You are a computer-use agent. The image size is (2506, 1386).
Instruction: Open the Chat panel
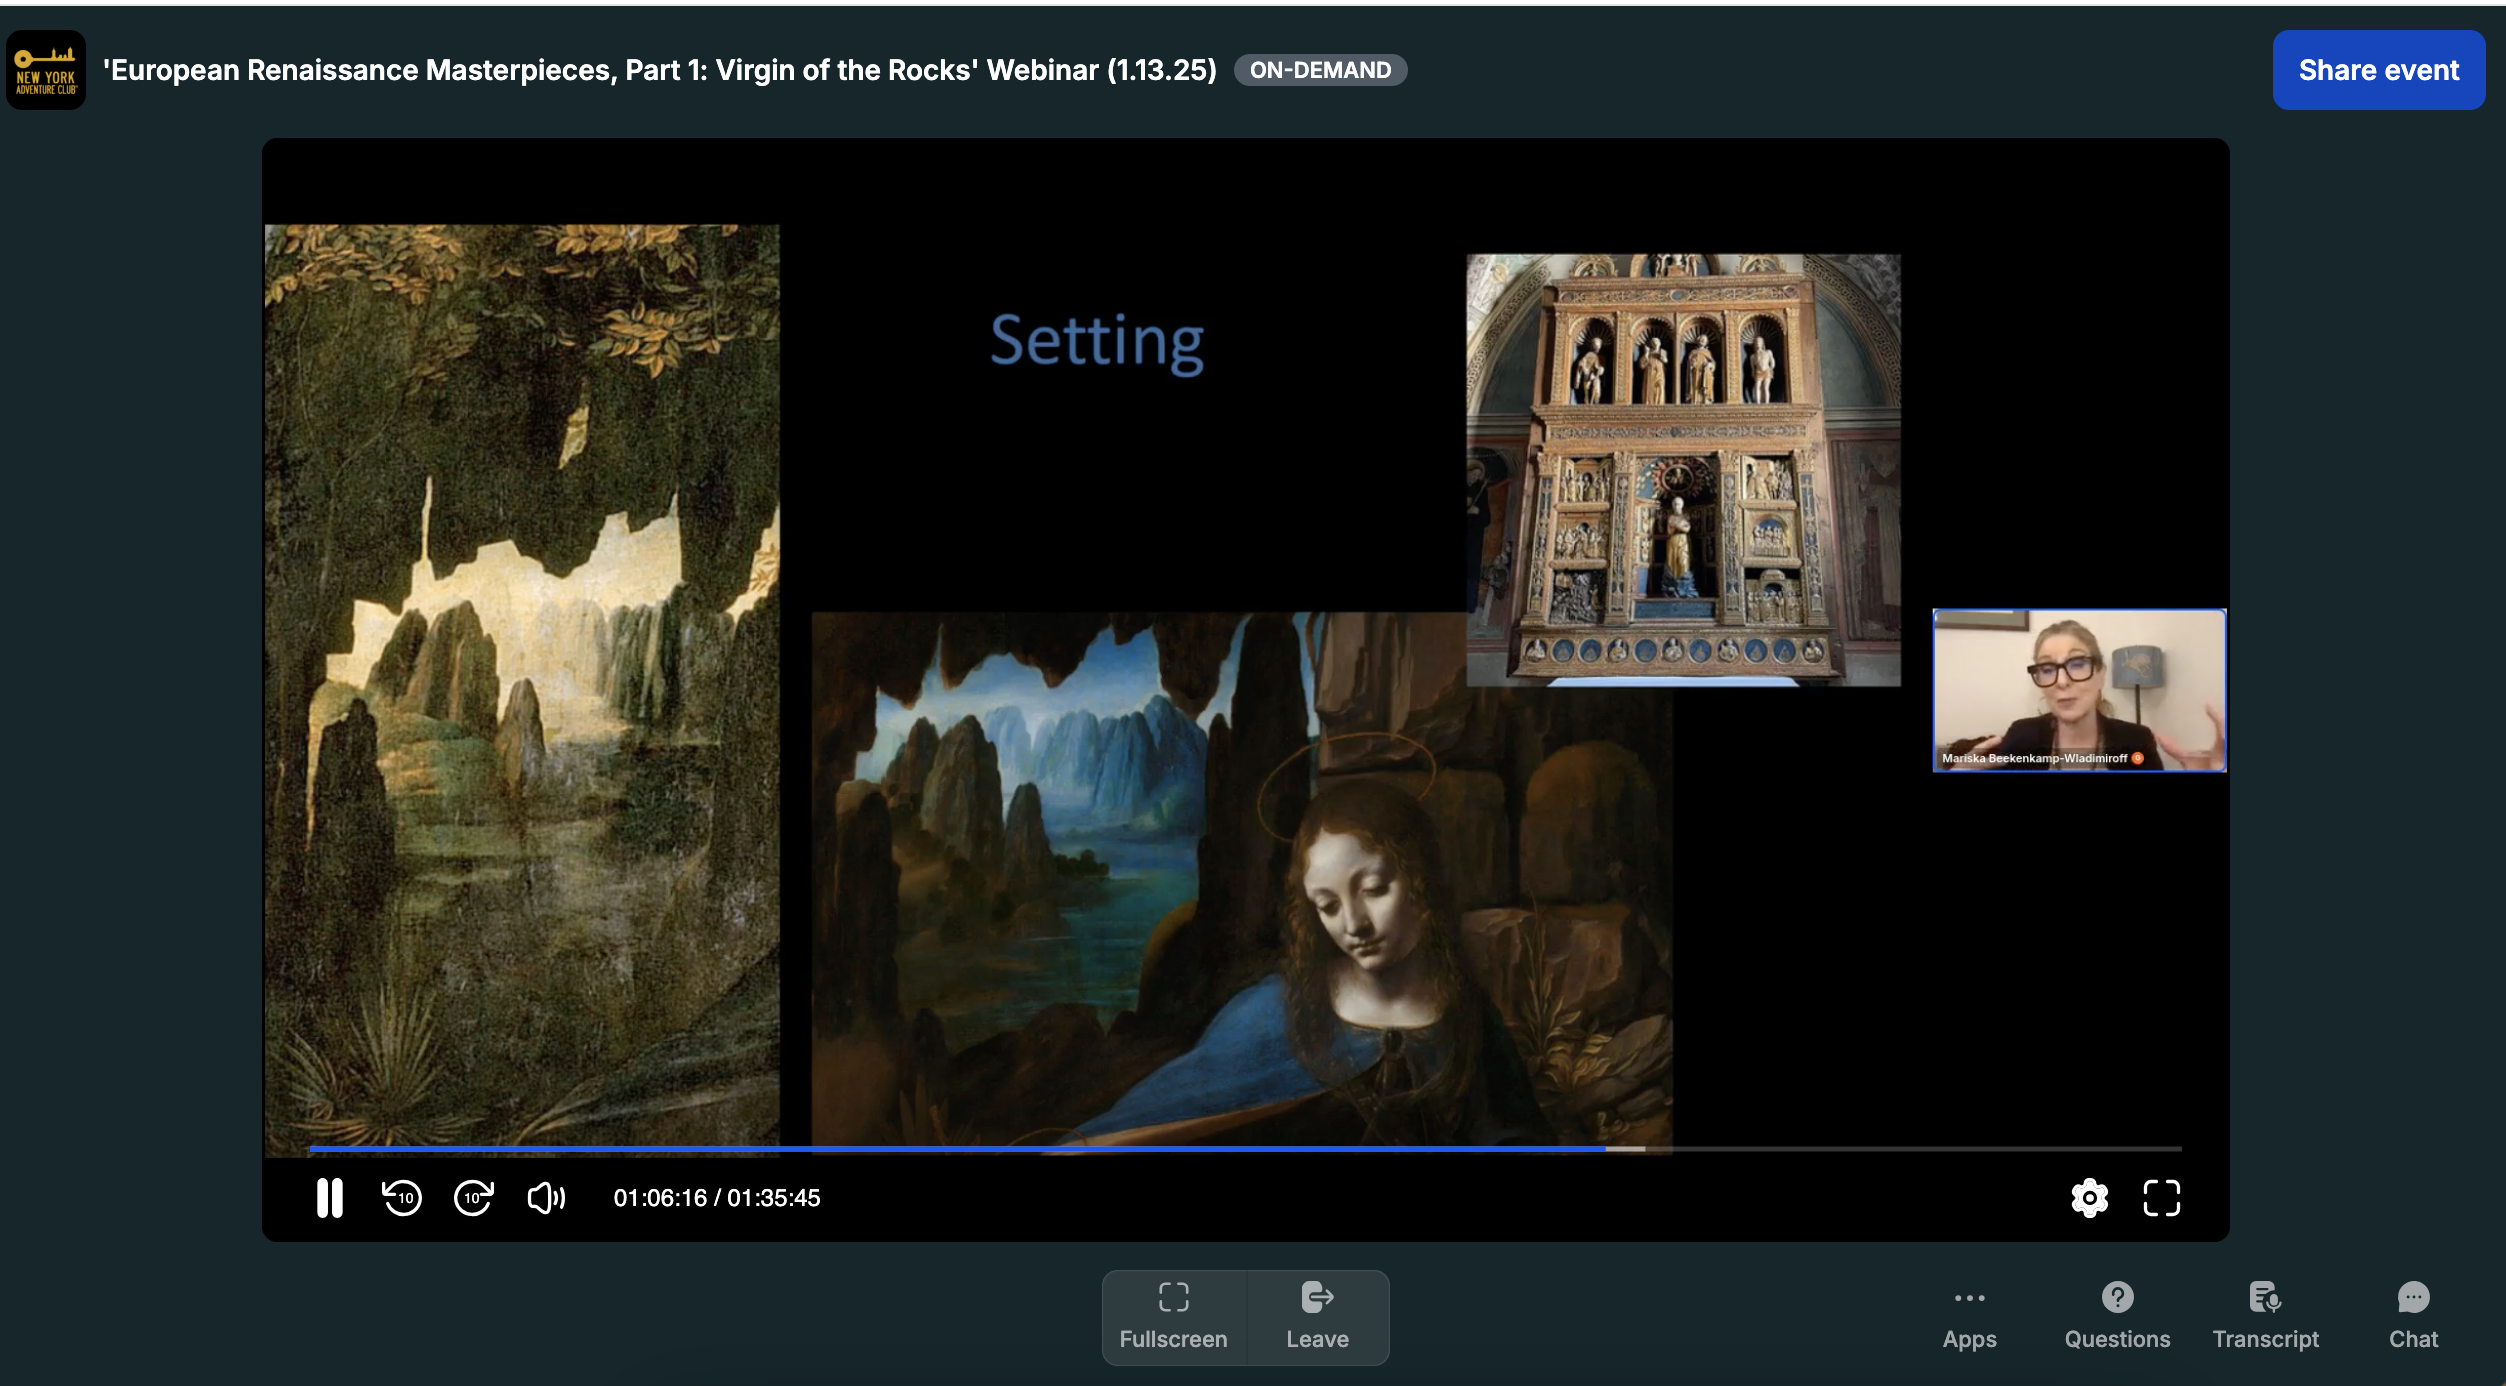point(2413,1316)
